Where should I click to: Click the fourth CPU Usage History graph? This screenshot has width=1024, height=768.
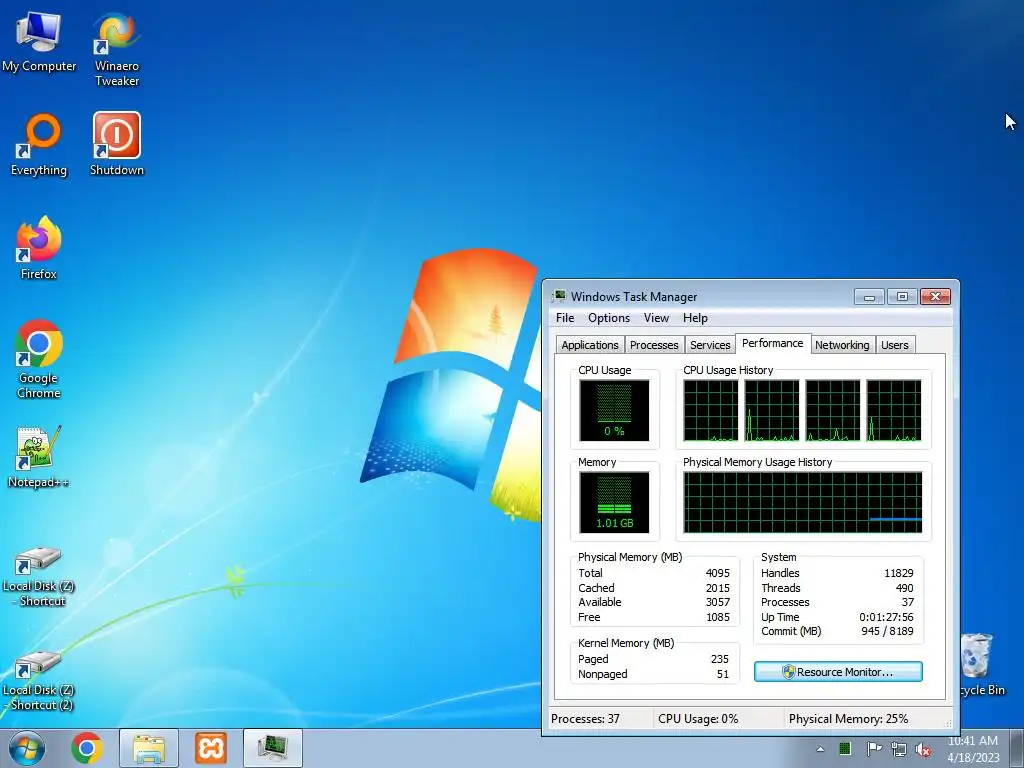coord(894,411)
